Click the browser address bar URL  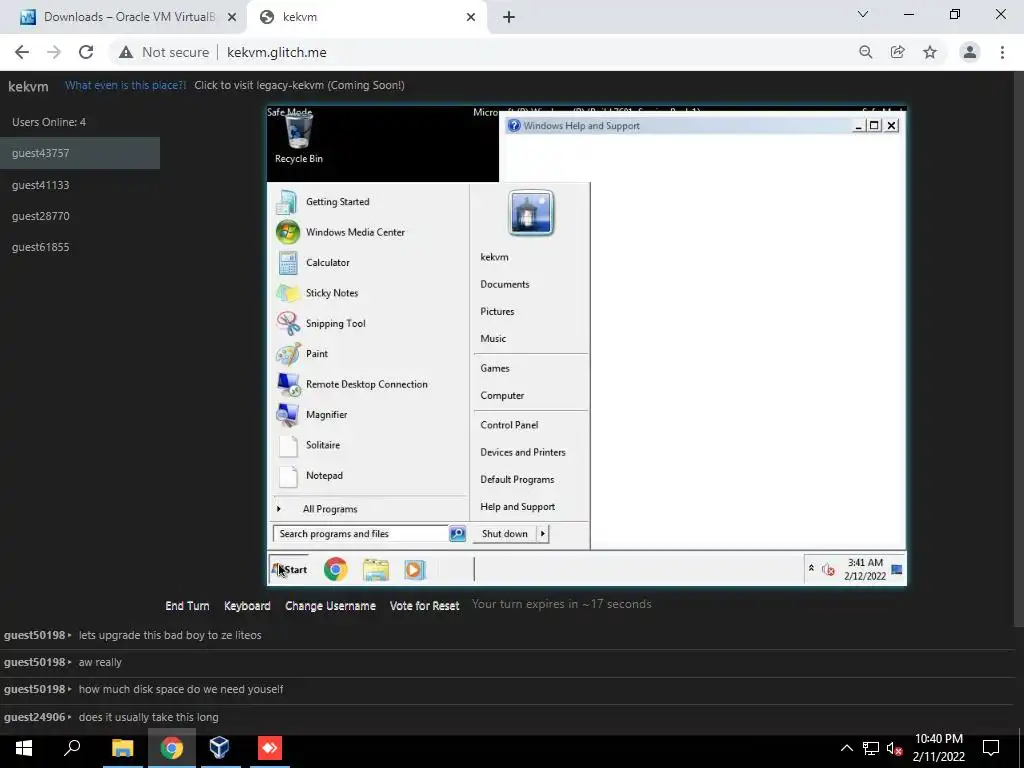tap(277, 52)
